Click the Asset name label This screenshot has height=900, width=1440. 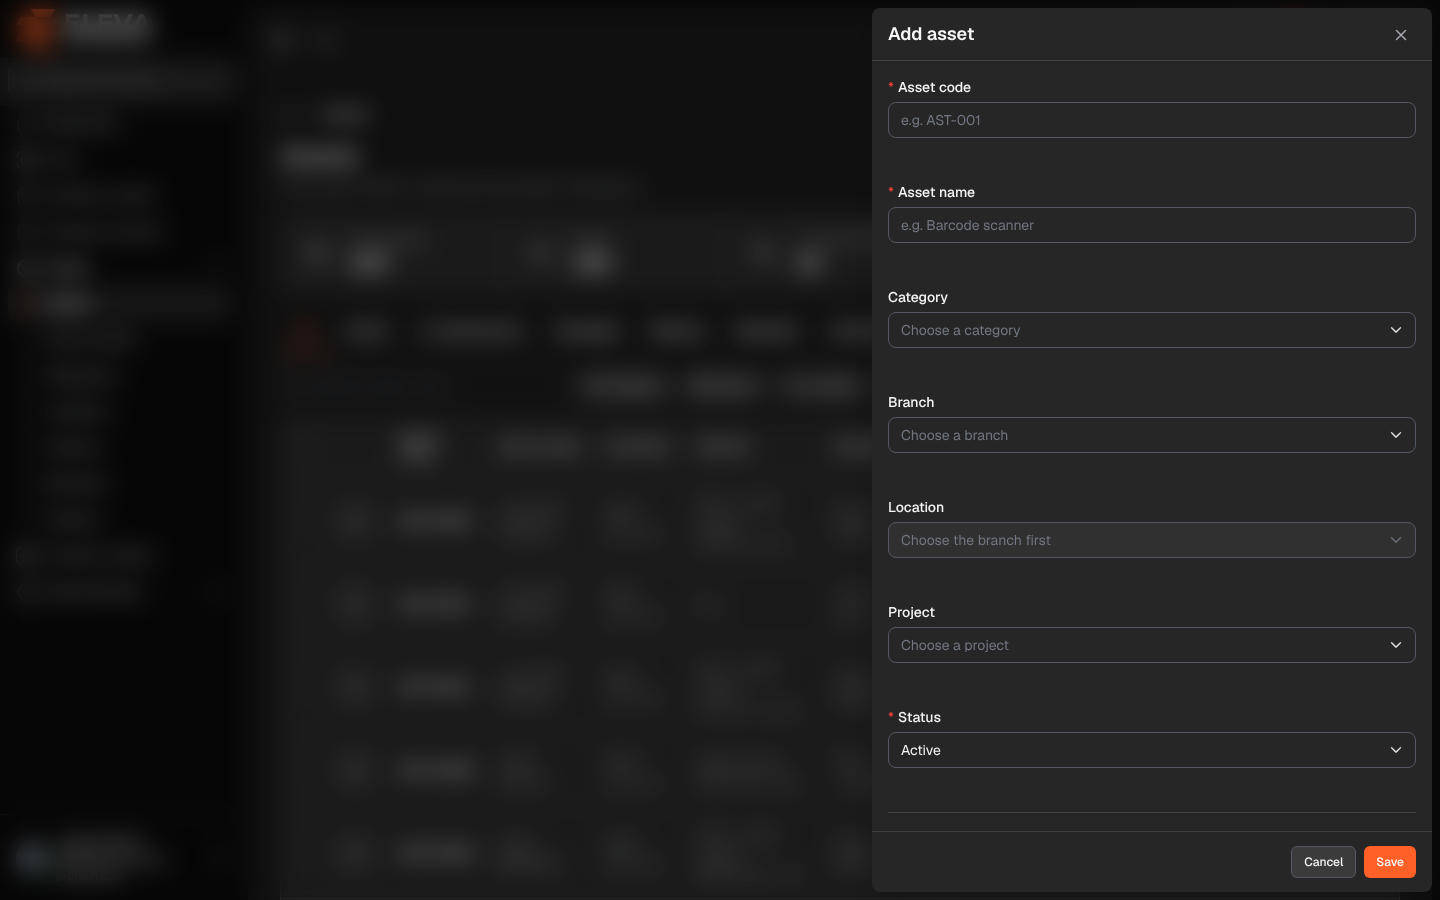(x=936, y=192)
